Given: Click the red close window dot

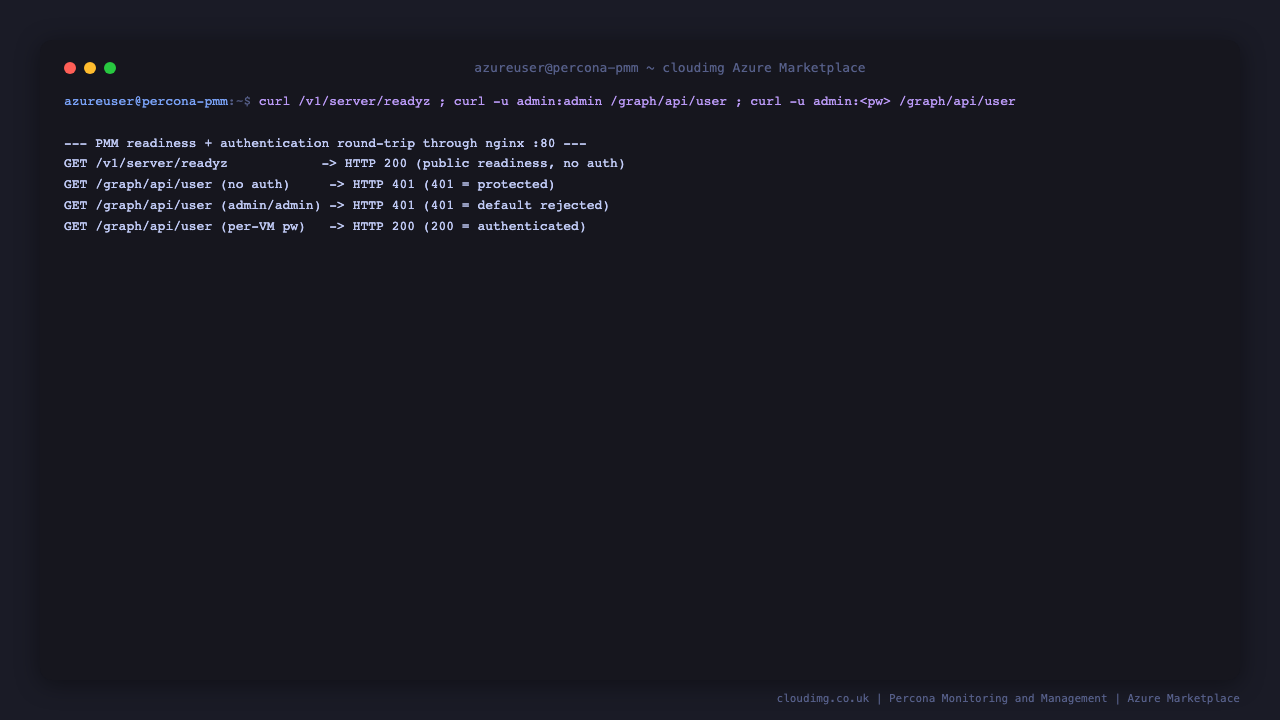Looking at the screenshot, I should [70, 68].
